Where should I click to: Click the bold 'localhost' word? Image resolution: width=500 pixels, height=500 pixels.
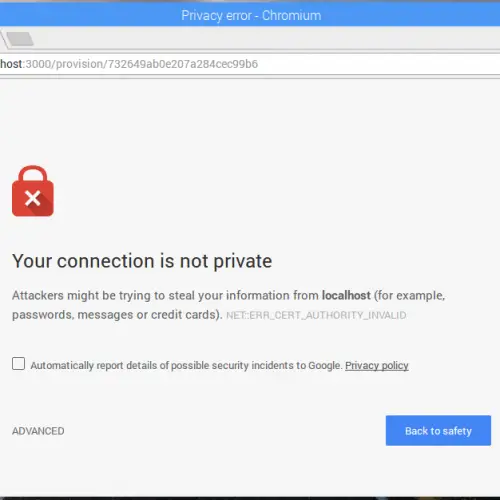(346, 295)
